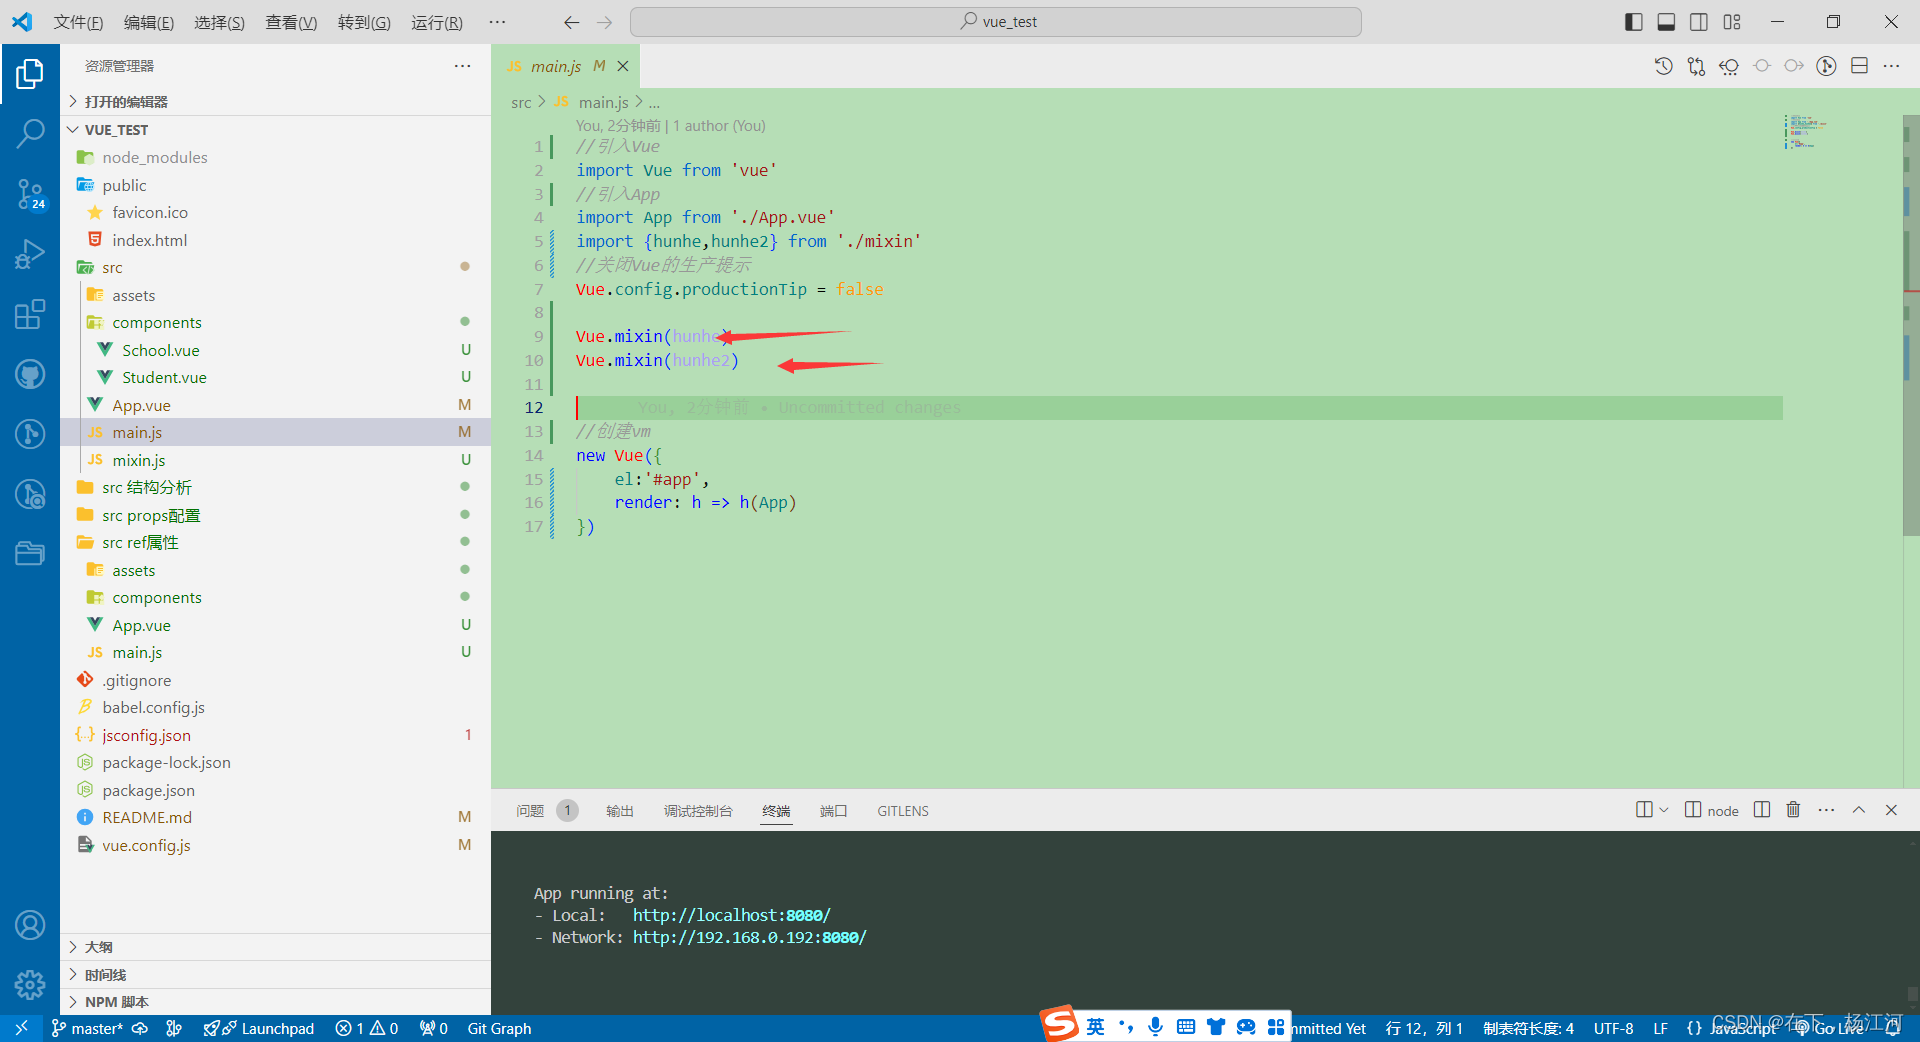Screen dimensions: 1920x1042
Task: Open the 查看(V) menu
Action: click(x=291, y=22)
